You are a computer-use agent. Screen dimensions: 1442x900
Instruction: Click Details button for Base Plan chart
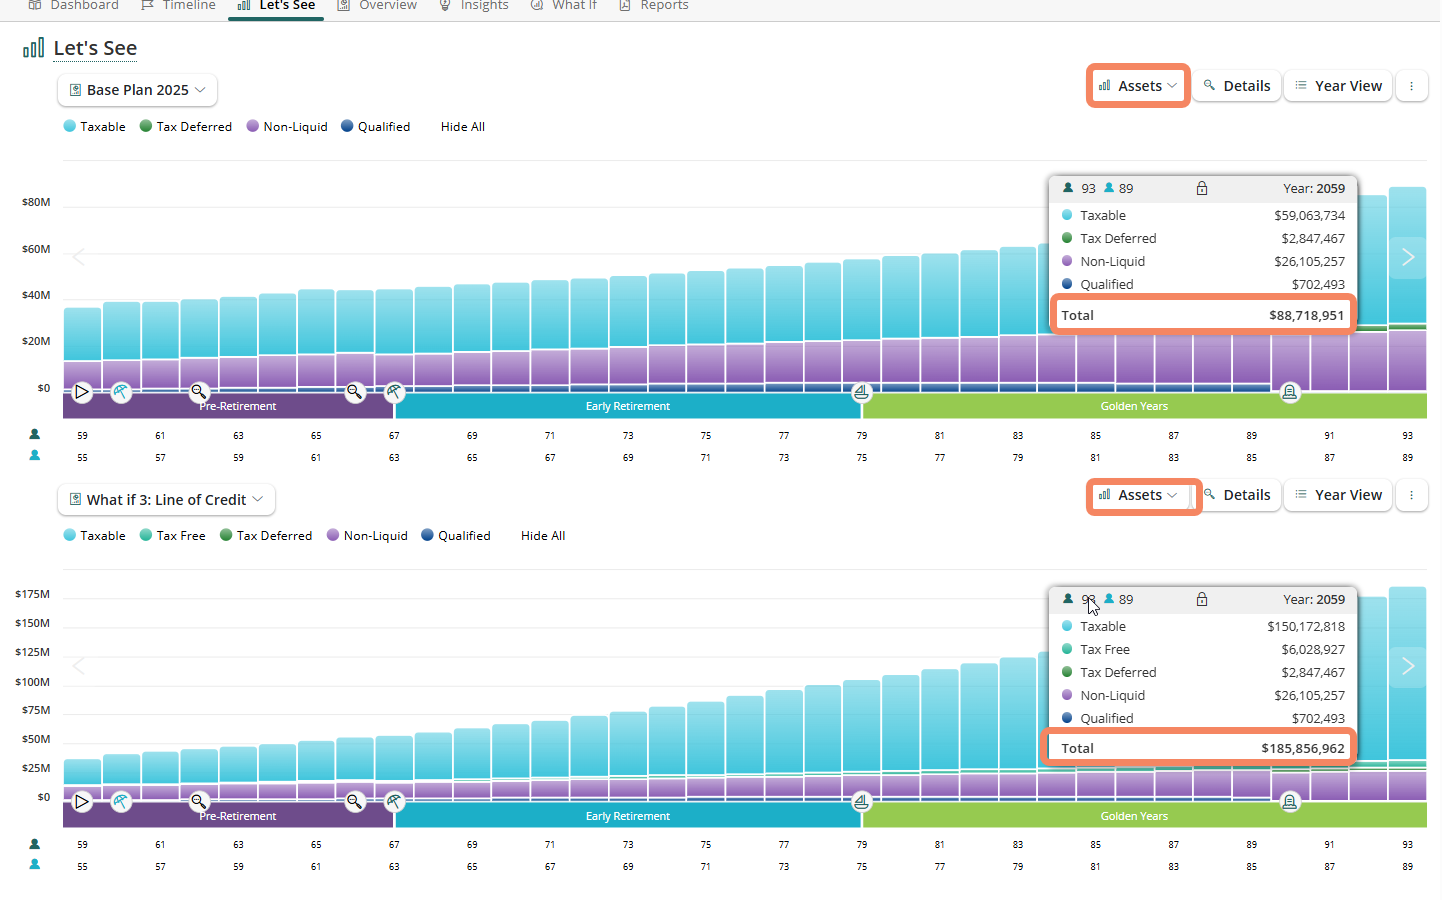[x=1237, y=86]
